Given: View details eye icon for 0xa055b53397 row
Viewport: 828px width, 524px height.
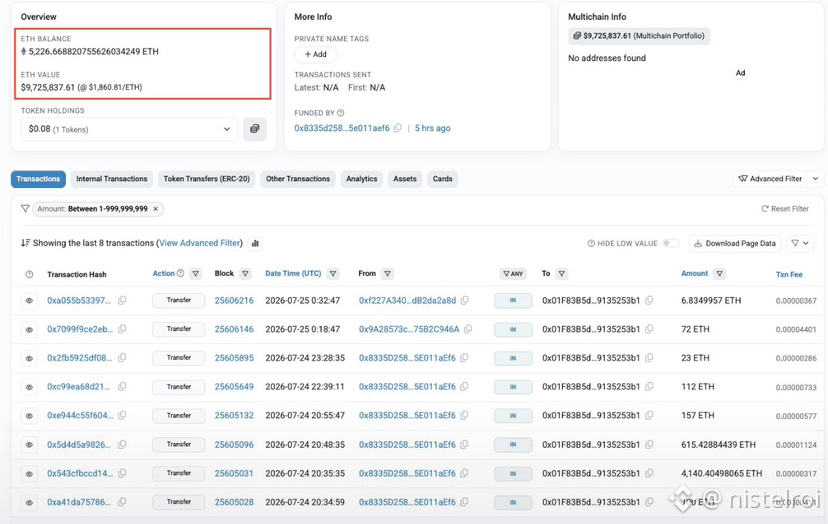Looking at the screenshot, I should coord(30,301).
